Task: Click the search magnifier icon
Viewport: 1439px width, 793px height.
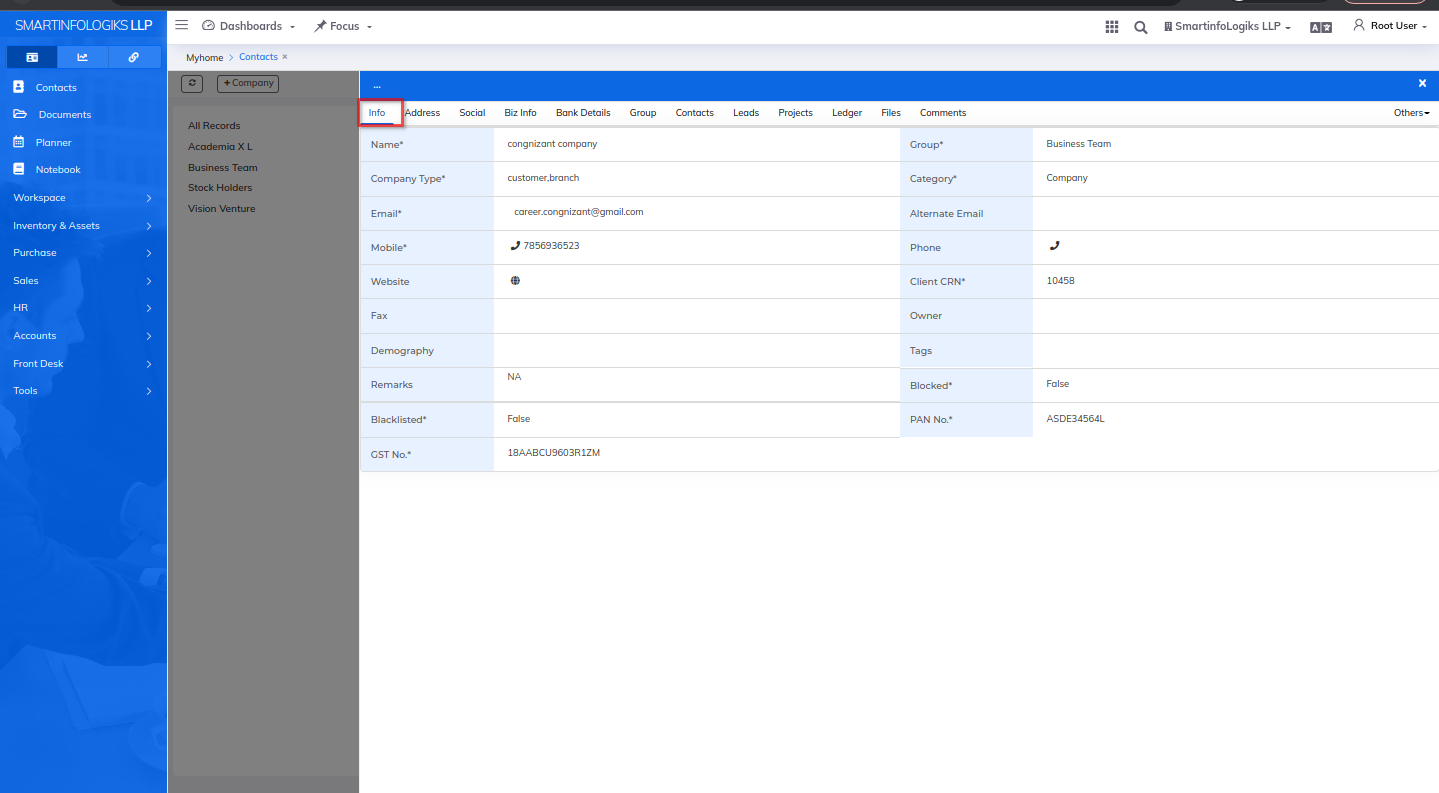Action: pos(1140,27)
